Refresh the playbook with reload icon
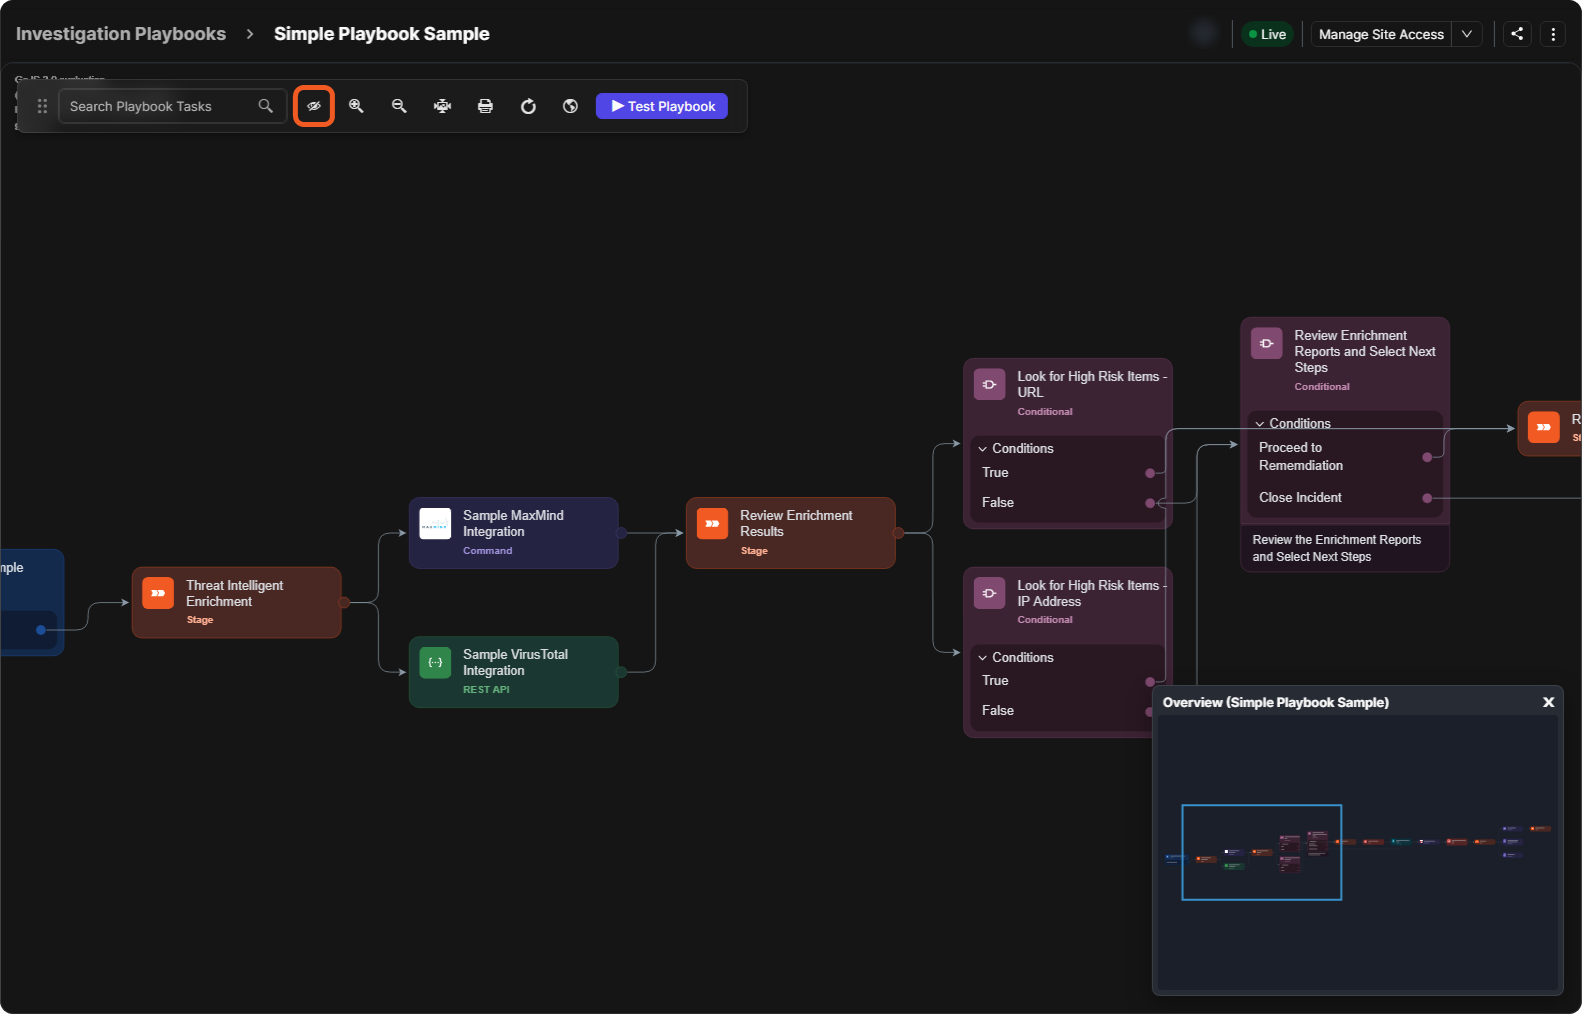 coord(528,106)
